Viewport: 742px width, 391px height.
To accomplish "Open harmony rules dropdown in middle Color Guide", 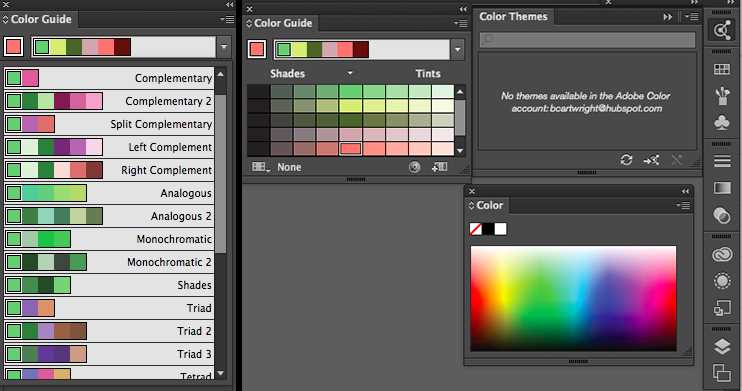I will click(x=457, y=49).
